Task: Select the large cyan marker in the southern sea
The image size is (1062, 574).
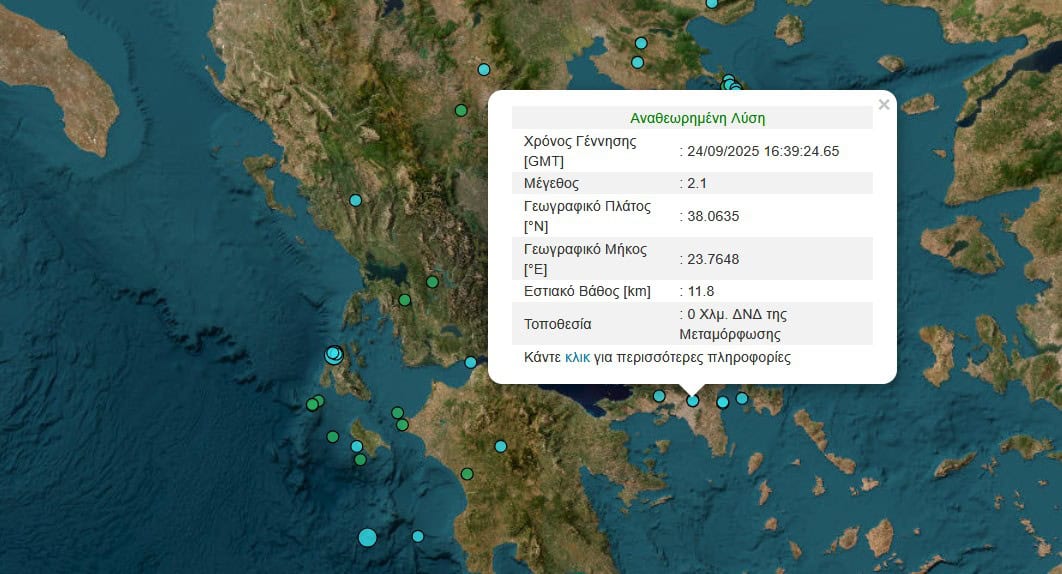Action: click(367, 537)
